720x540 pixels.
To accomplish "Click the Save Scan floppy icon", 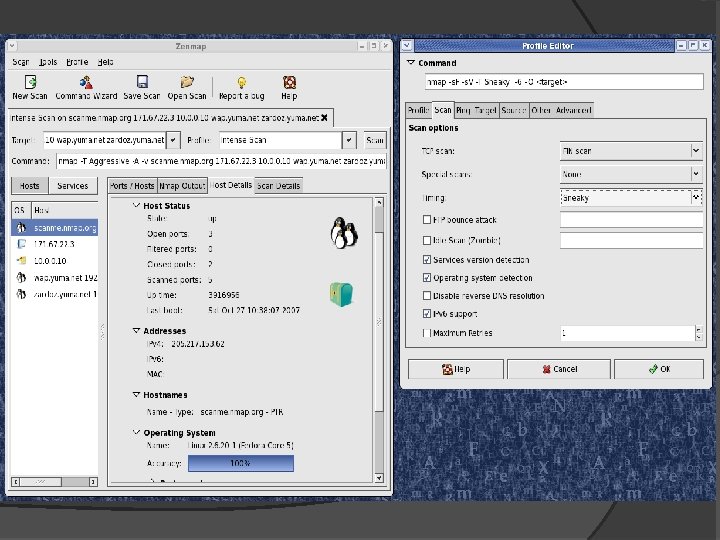I will 142,82.
